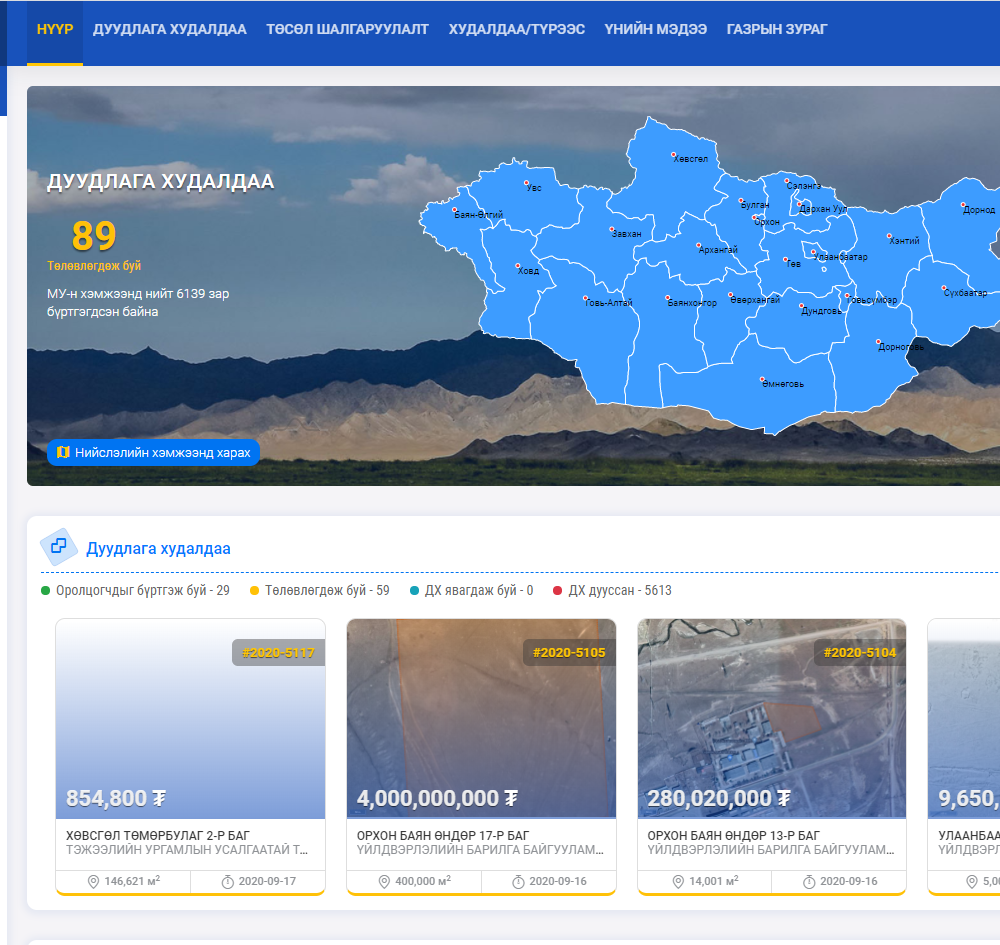Select ХУДАЛДАА/ТҮРЭЭС menu item

coord(517,29)
